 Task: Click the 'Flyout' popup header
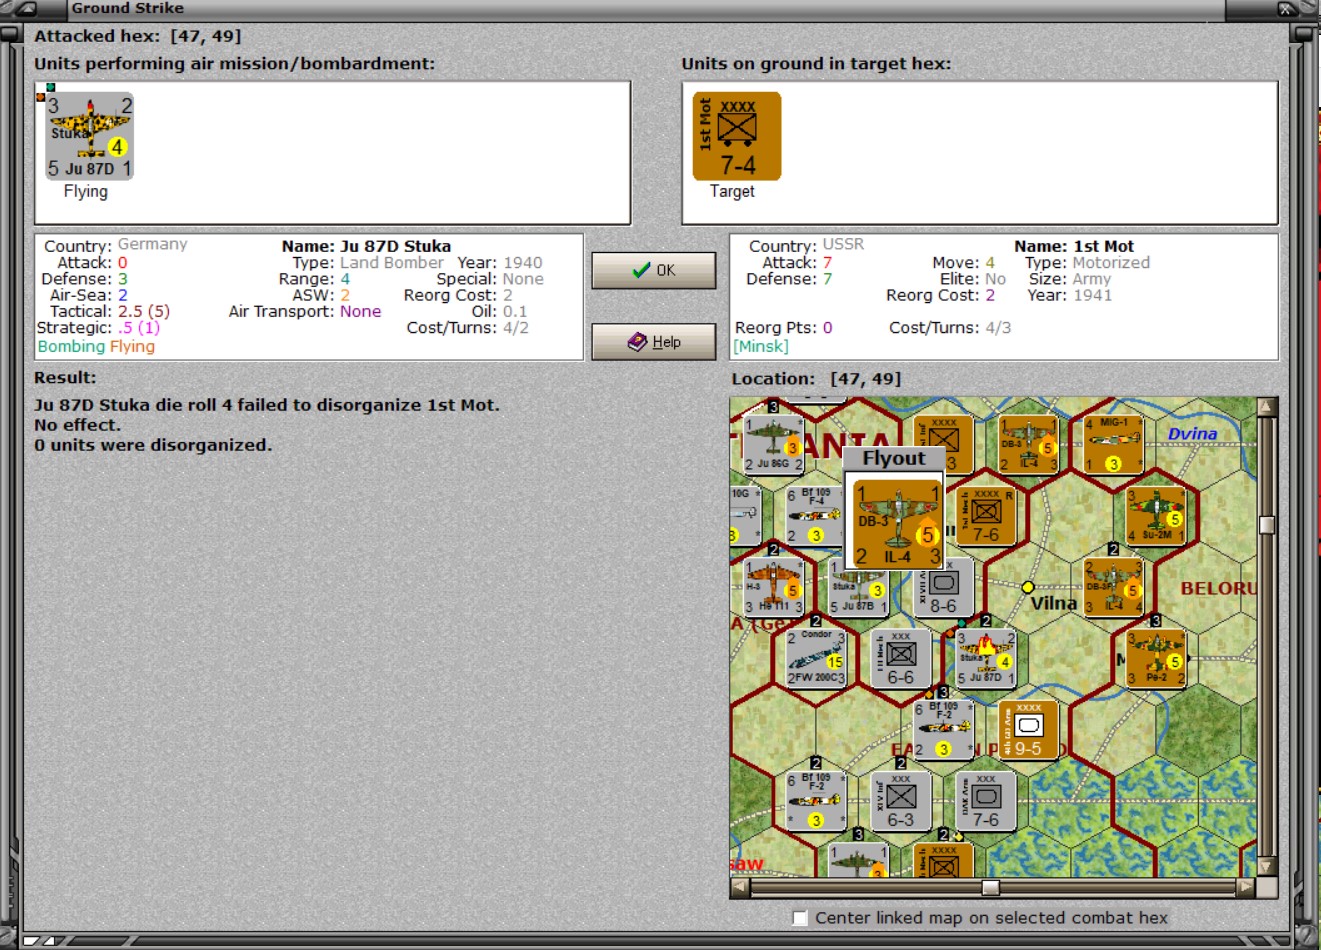coord(894,458)
